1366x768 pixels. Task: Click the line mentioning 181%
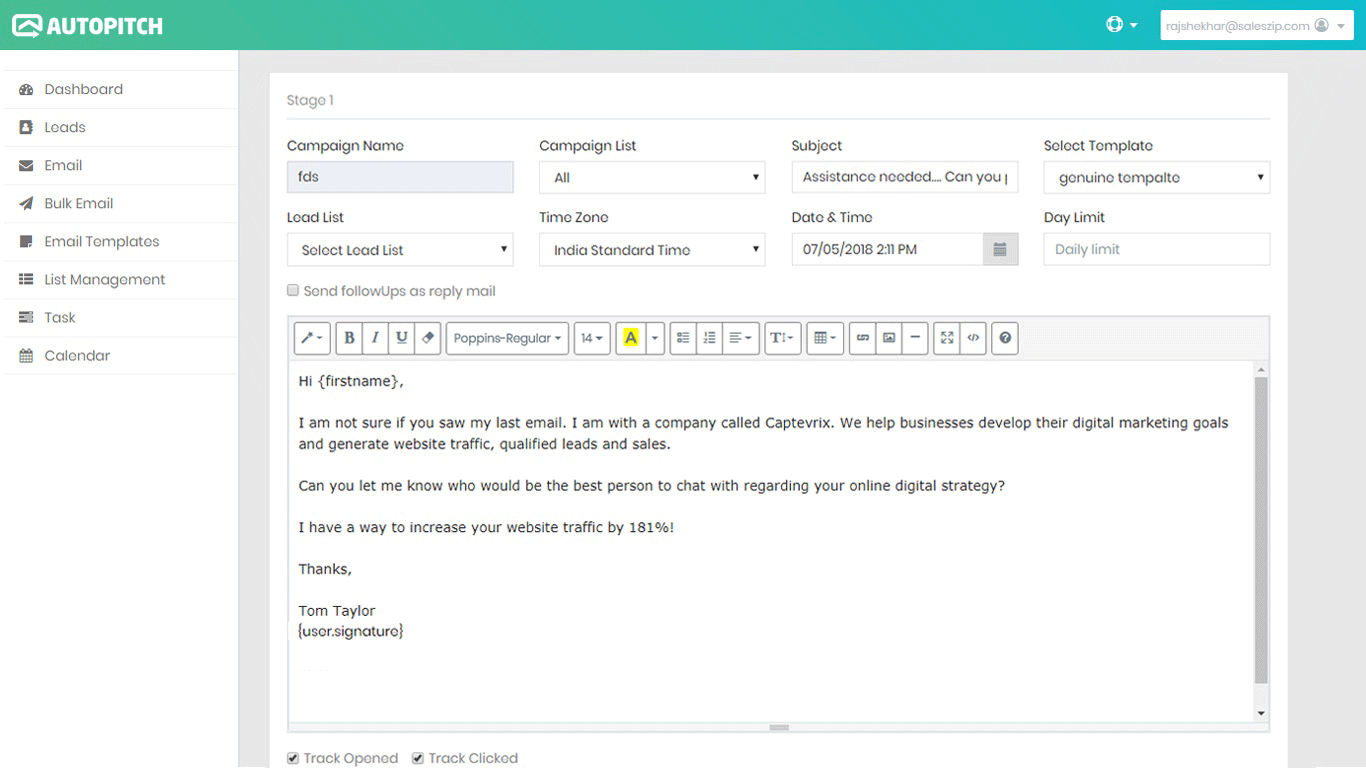point(486,527)
